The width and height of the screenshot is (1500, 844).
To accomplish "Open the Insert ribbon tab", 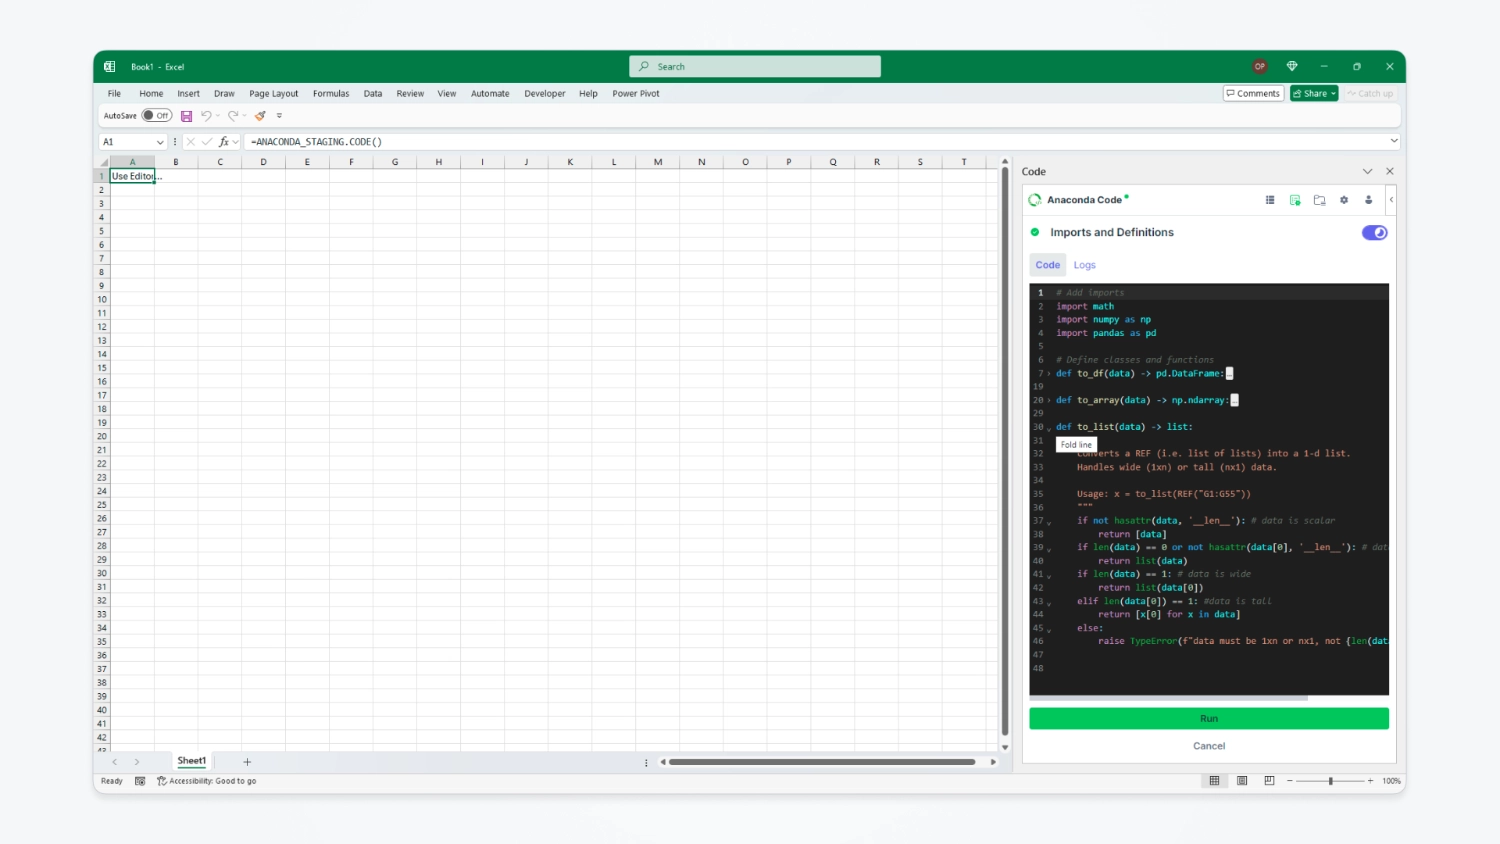I will pos(188,94).
